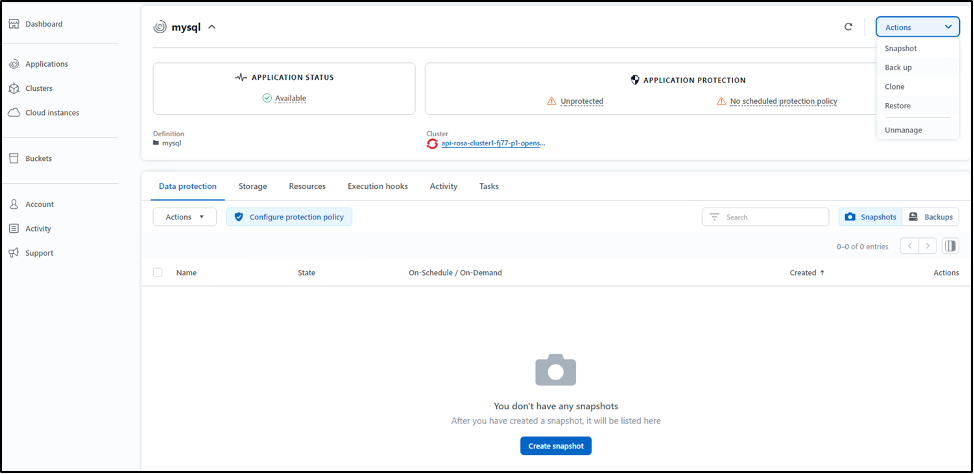The image size is (974, 474).
Task: Click the 0–0 of 0 entries text
Action: pos(862,247)
